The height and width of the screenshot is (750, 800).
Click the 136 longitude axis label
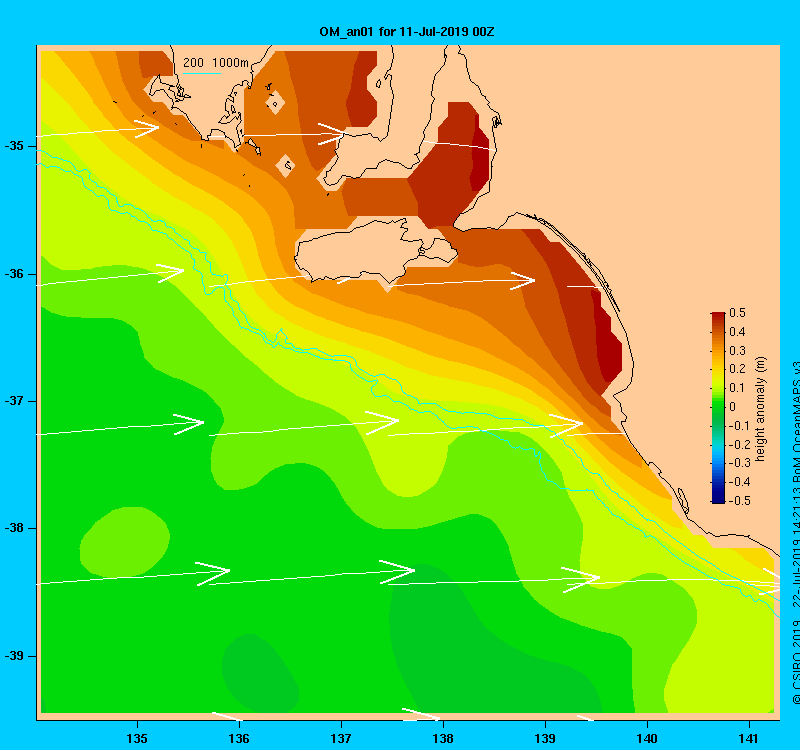coord(239,738)
